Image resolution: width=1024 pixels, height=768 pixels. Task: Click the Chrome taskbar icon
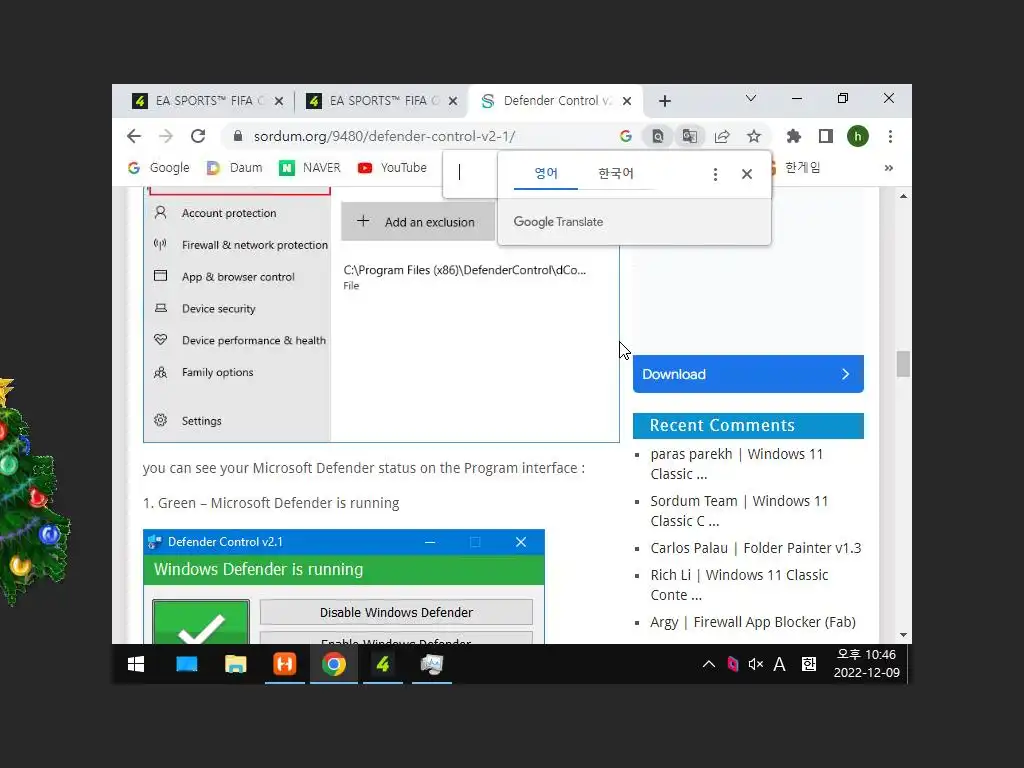[334, 664]
